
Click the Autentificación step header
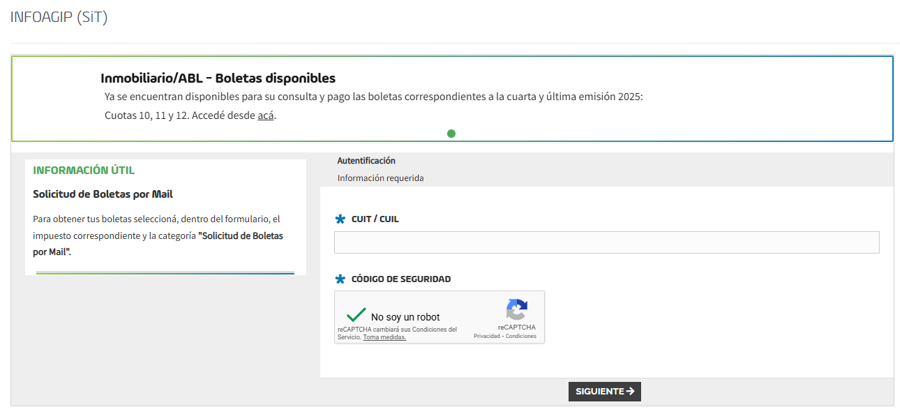tap(366, 160)
